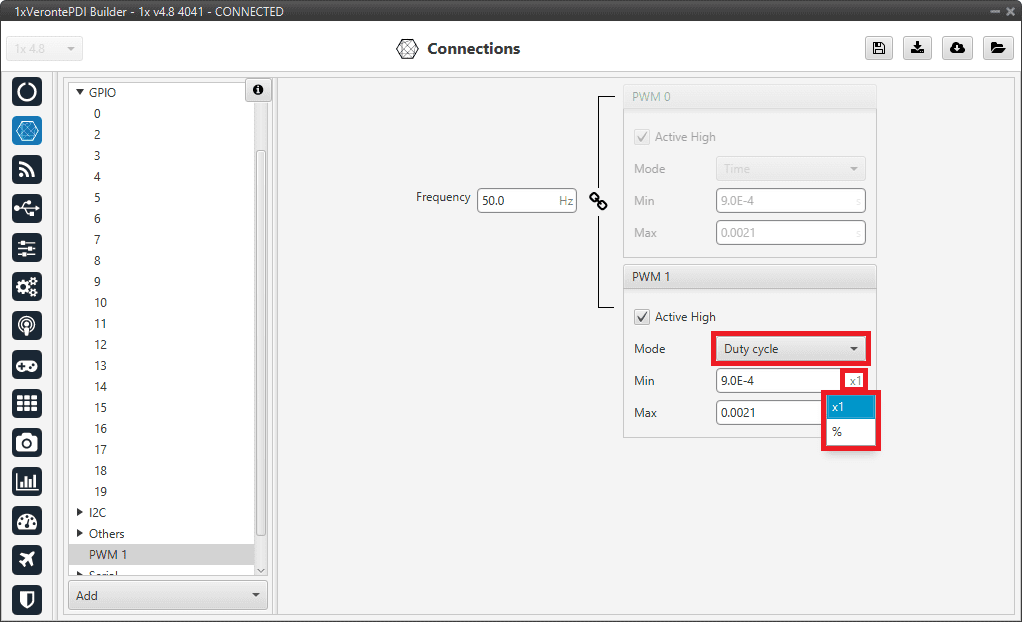Viewport: 1022px width, 622px height.
Task: Click the download to disk icon
Action: click(917, 49)
